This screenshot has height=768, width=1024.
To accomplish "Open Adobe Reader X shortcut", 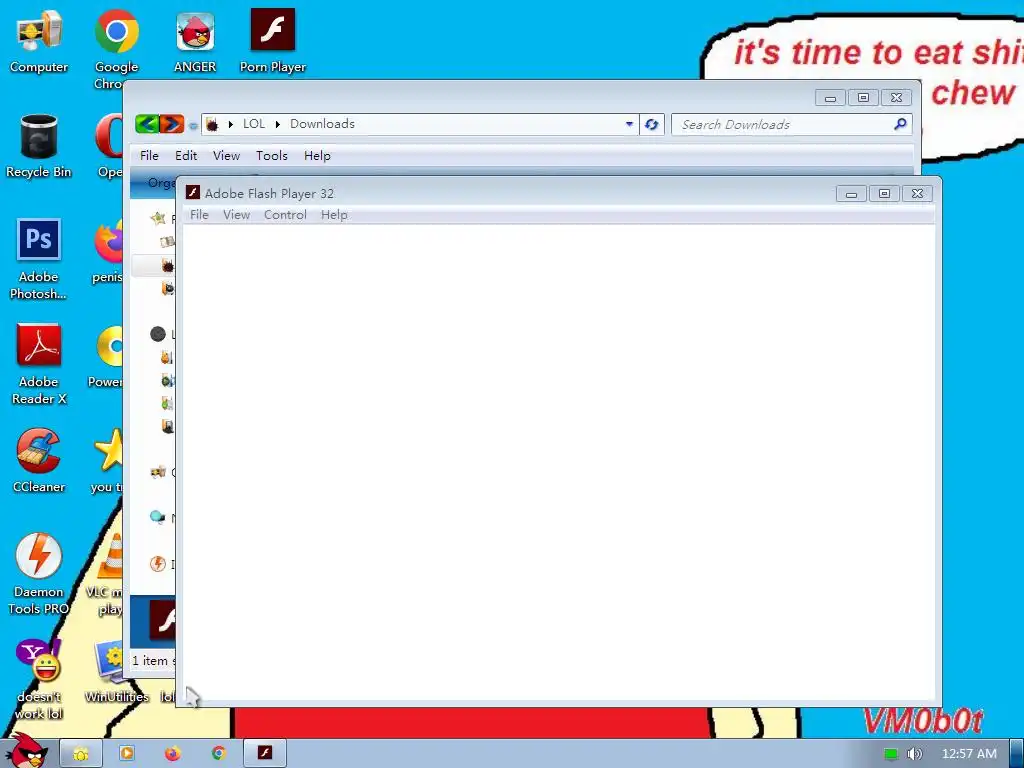I will pos(39,364).
